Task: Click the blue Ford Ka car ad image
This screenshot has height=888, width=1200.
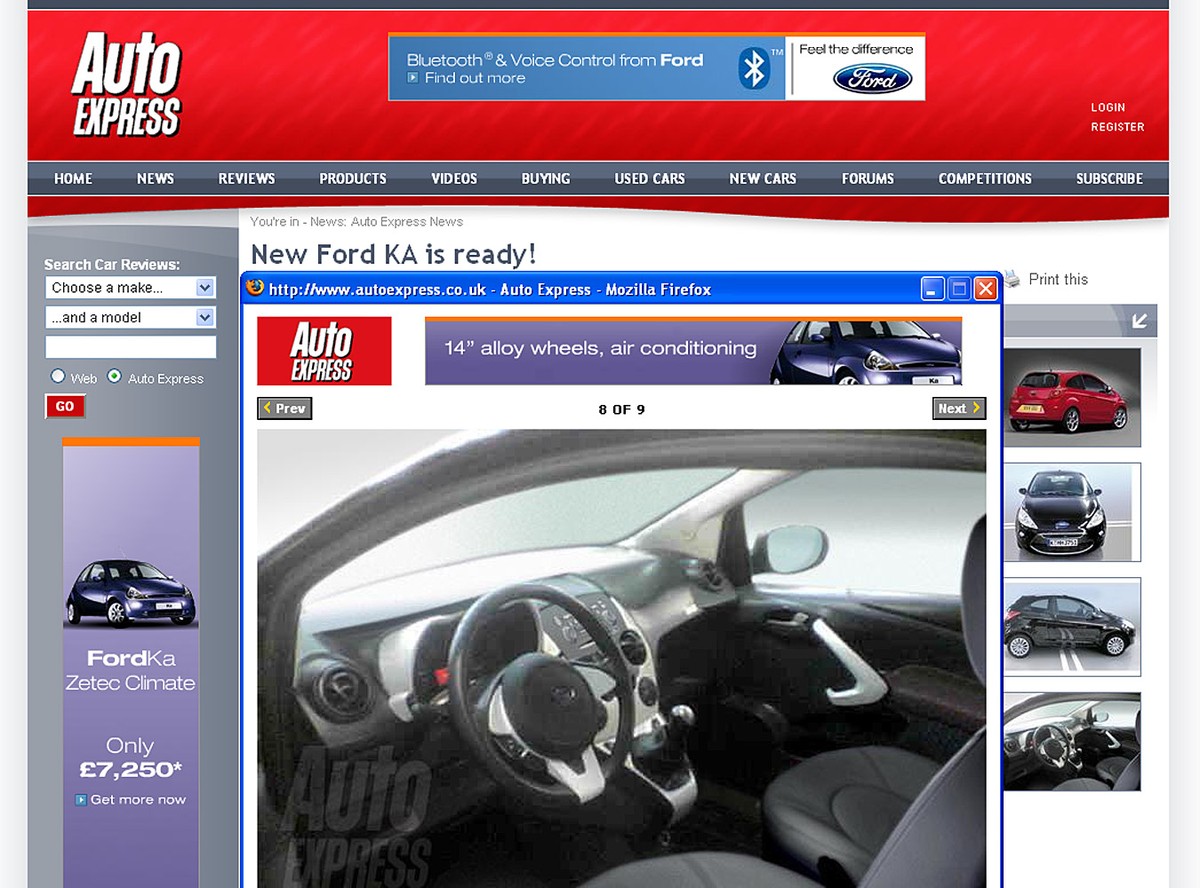Action: [130, 592]
